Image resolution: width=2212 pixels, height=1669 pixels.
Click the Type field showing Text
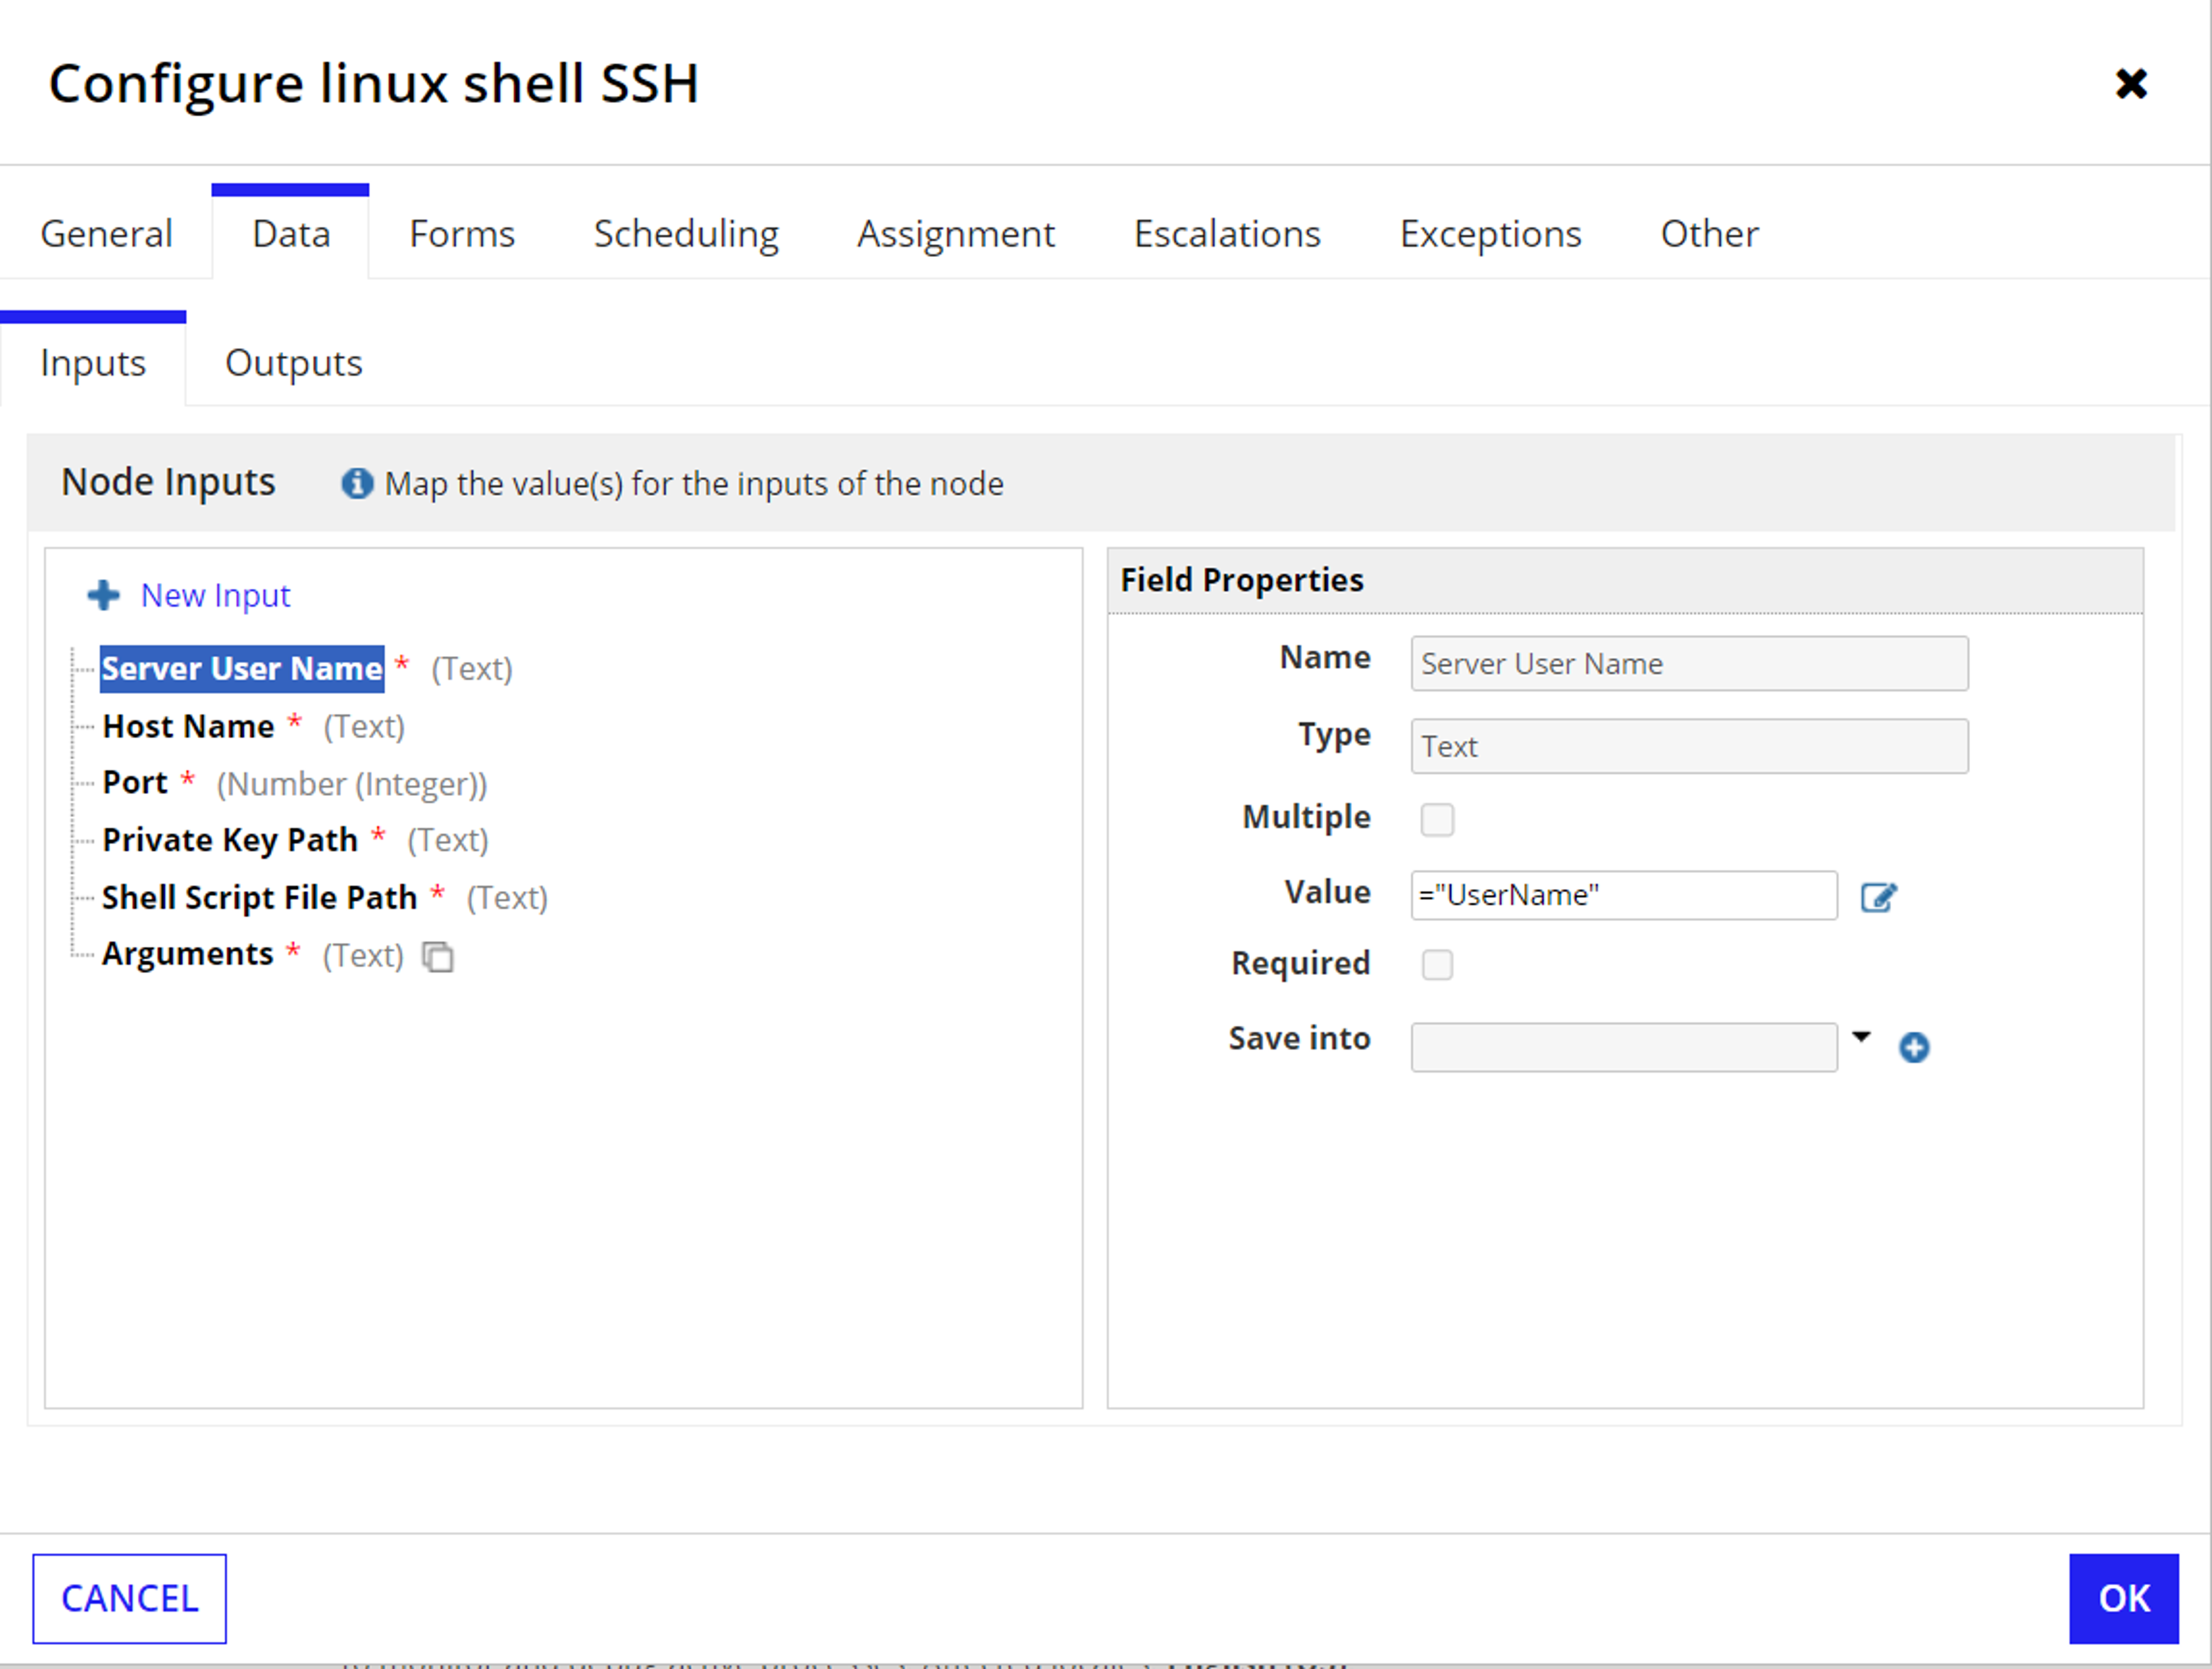1689,746
